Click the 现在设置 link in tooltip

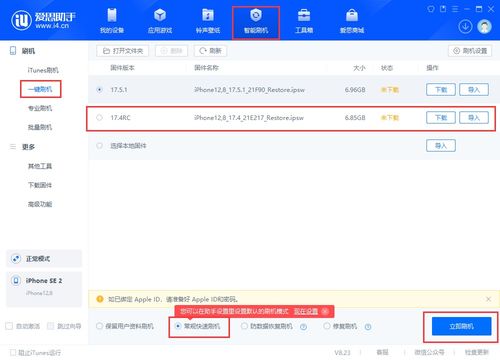coord(306,311)
